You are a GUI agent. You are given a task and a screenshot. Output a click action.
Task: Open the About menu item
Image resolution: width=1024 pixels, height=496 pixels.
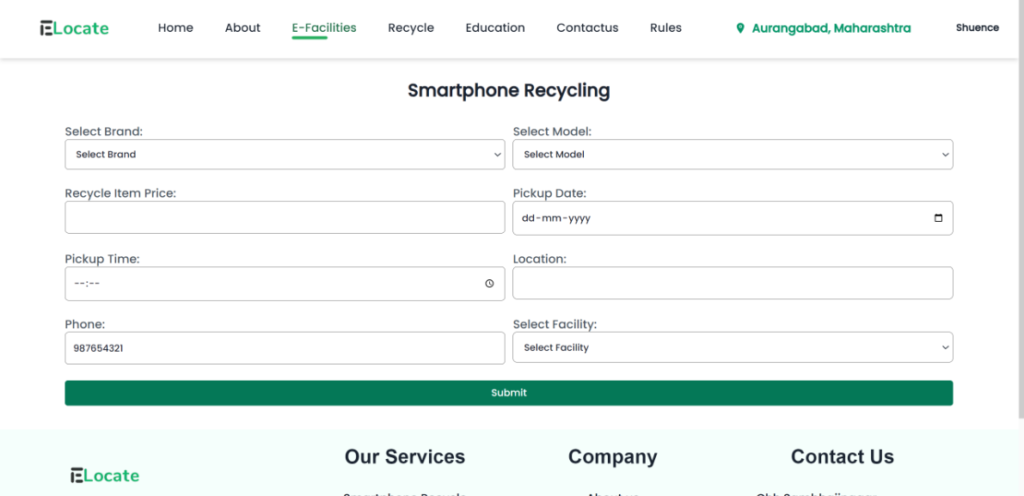pyautogui.click(x=243, y=28)
